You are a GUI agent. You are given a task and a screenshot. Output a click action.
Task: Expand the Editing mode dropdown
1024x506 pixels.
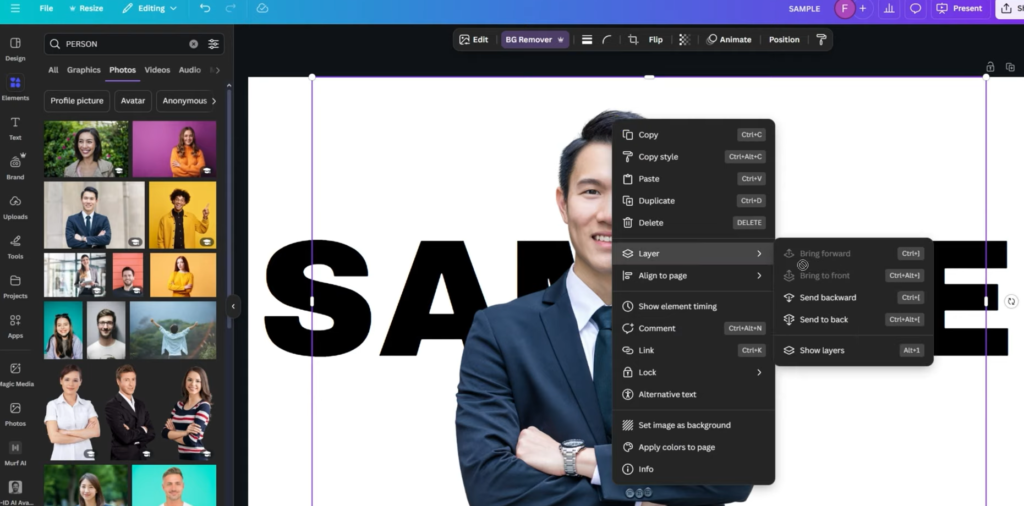(x=150, y=8)
